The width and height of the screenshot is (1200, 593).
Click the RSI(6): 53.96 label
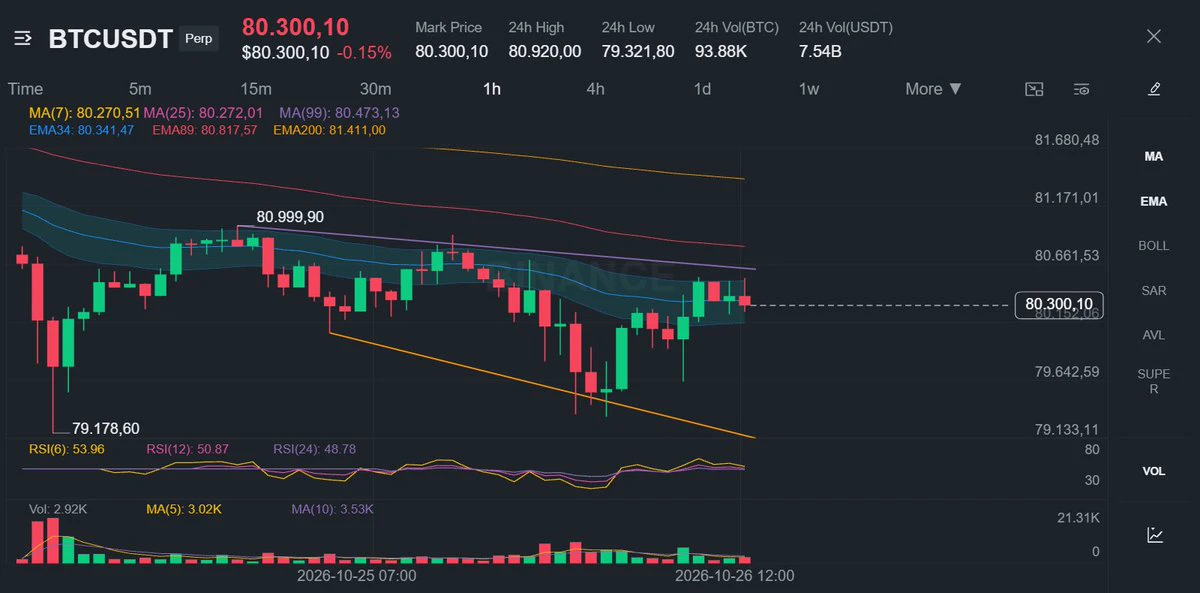click(x=66, y=449)
